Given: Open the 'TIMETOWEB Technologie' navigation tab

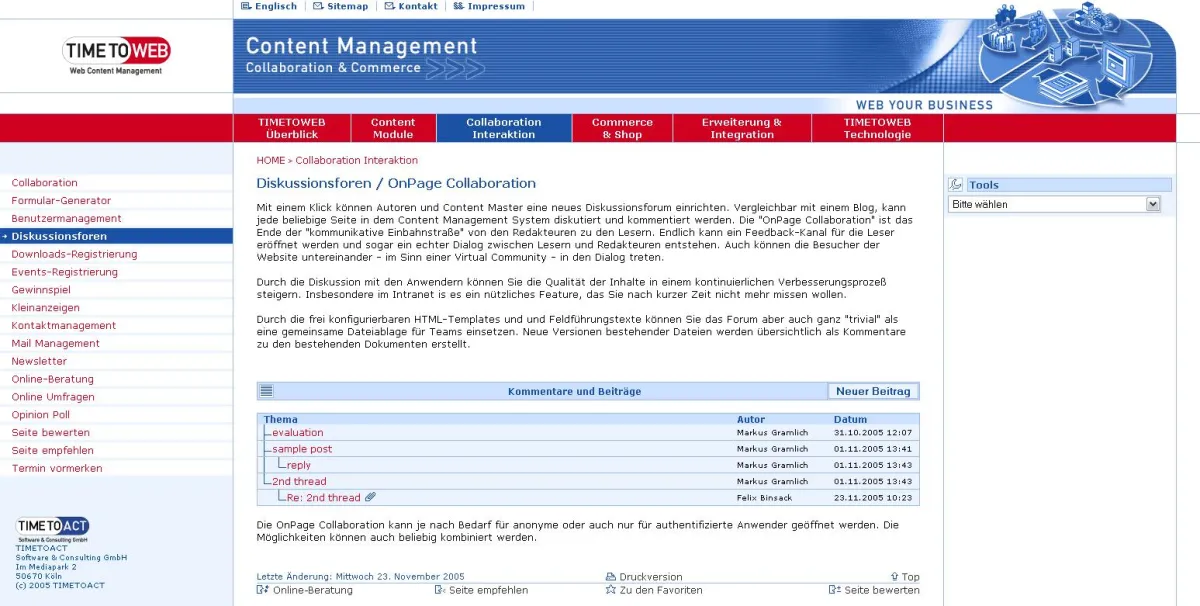Looking at the screenshot, I should [876, 127].
